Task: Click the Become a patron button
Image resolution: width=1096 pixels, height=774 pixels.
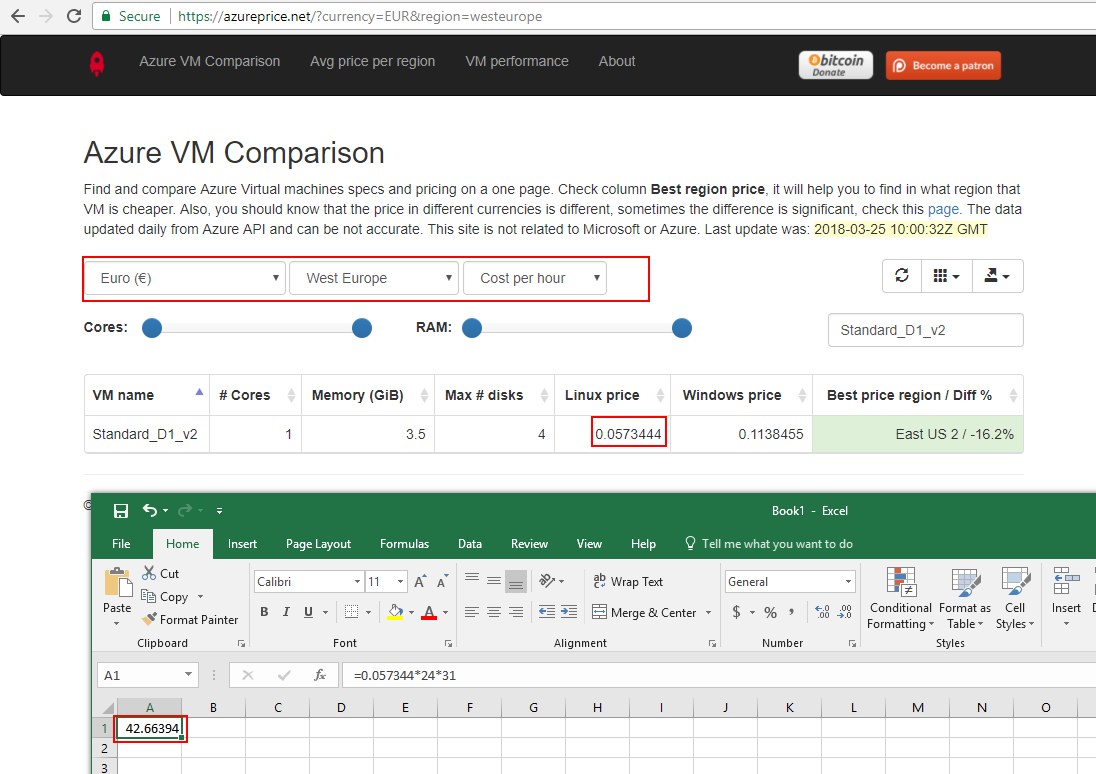Action: 943,66
